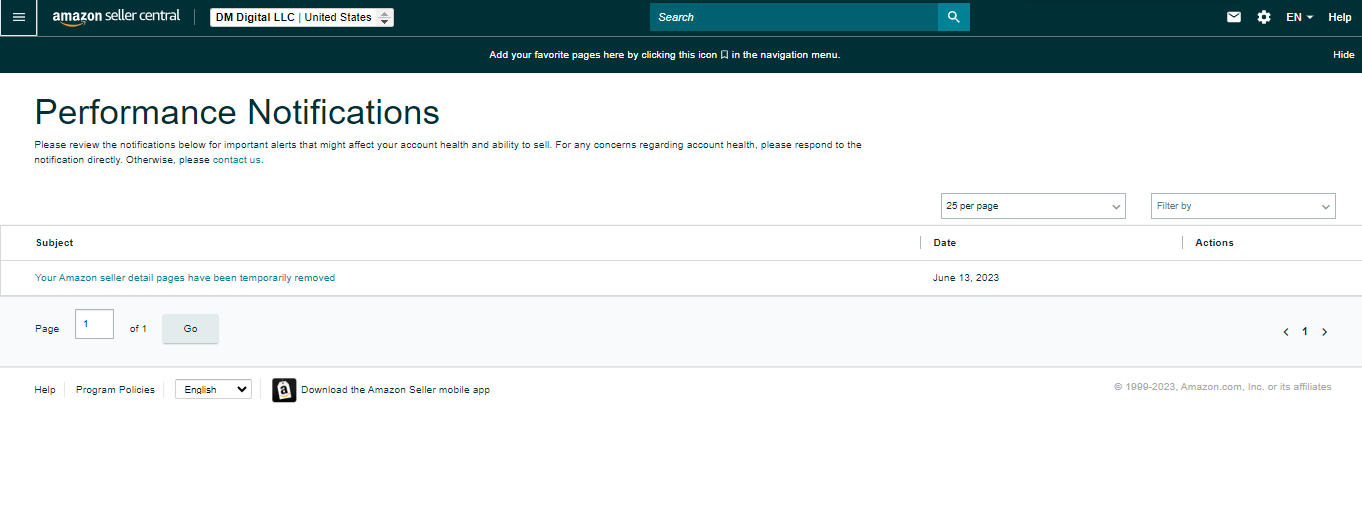The height and width of the screenshot is (515, 1362).
Task: Open the 'Filter by' dropdown
Action: coord(1243,206)
